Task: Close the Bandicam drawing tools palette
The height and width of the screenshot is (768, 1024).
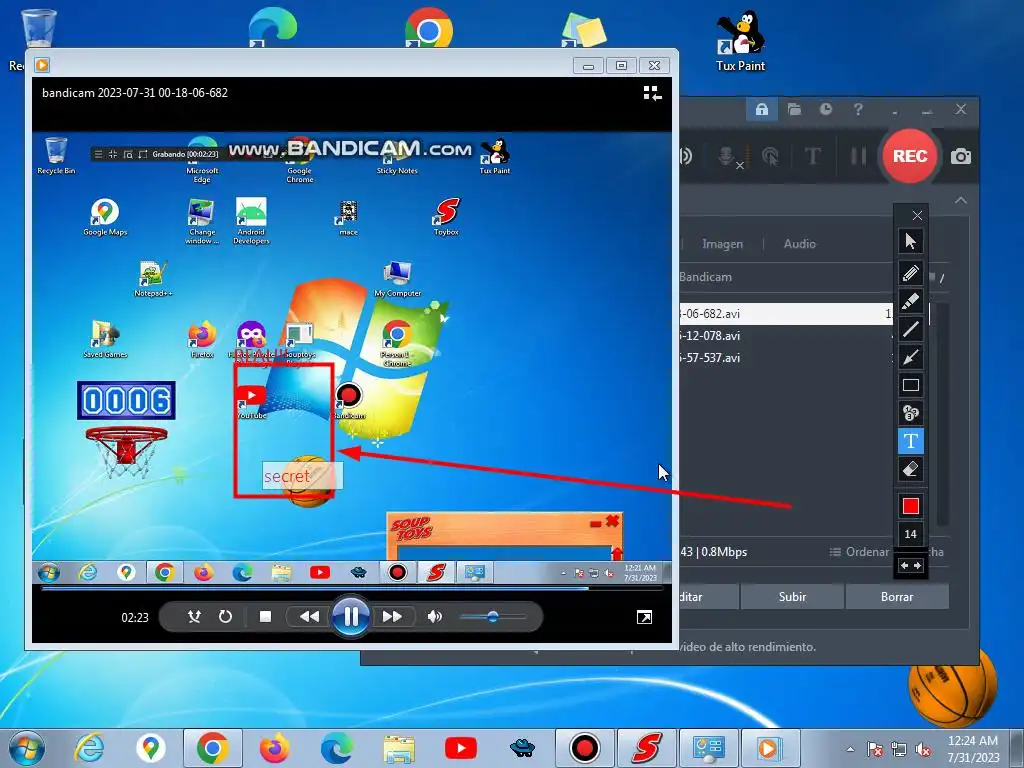Action: pyautogui.click(x=917, y=216)
